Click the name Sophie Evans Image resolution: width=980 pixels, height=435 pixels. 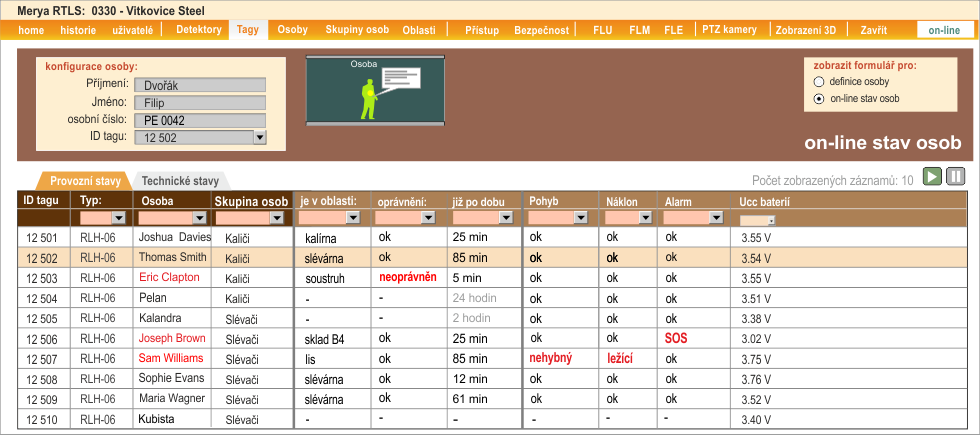(171, 378)
